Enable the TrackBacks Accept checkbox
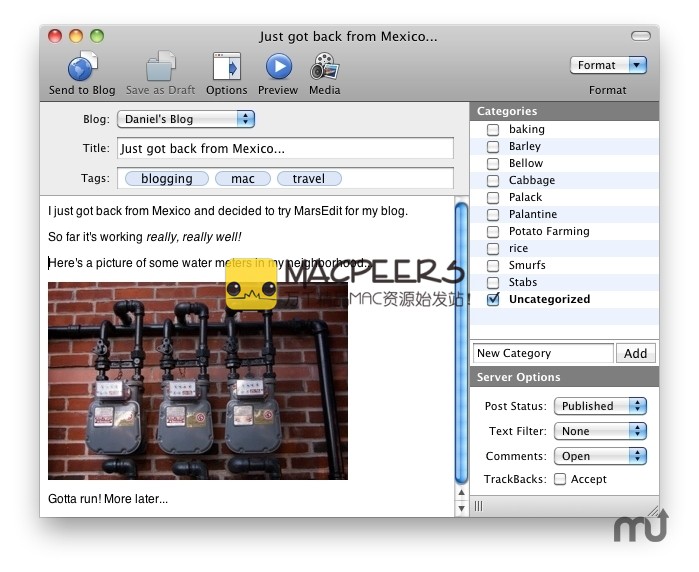 [x=560, y=480]
